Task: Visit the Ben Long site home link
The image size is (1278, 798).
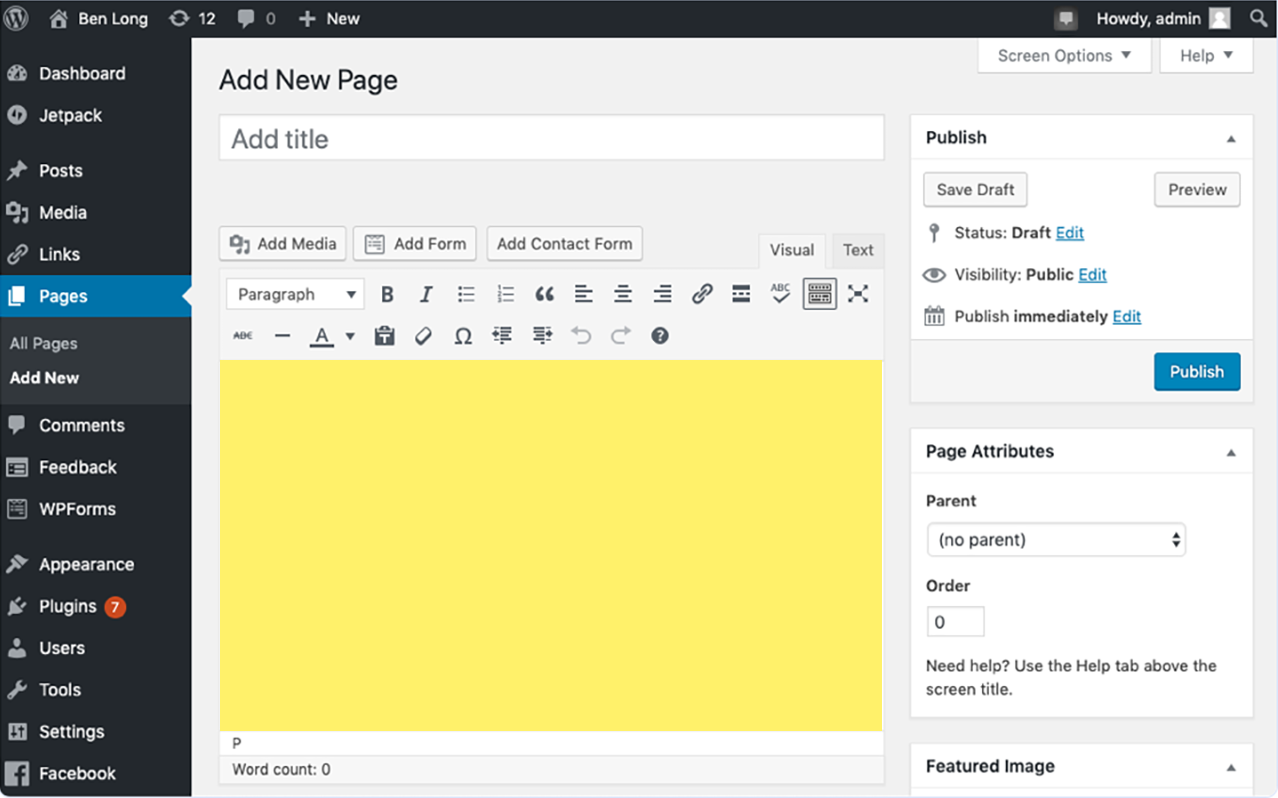Action: 98,18
